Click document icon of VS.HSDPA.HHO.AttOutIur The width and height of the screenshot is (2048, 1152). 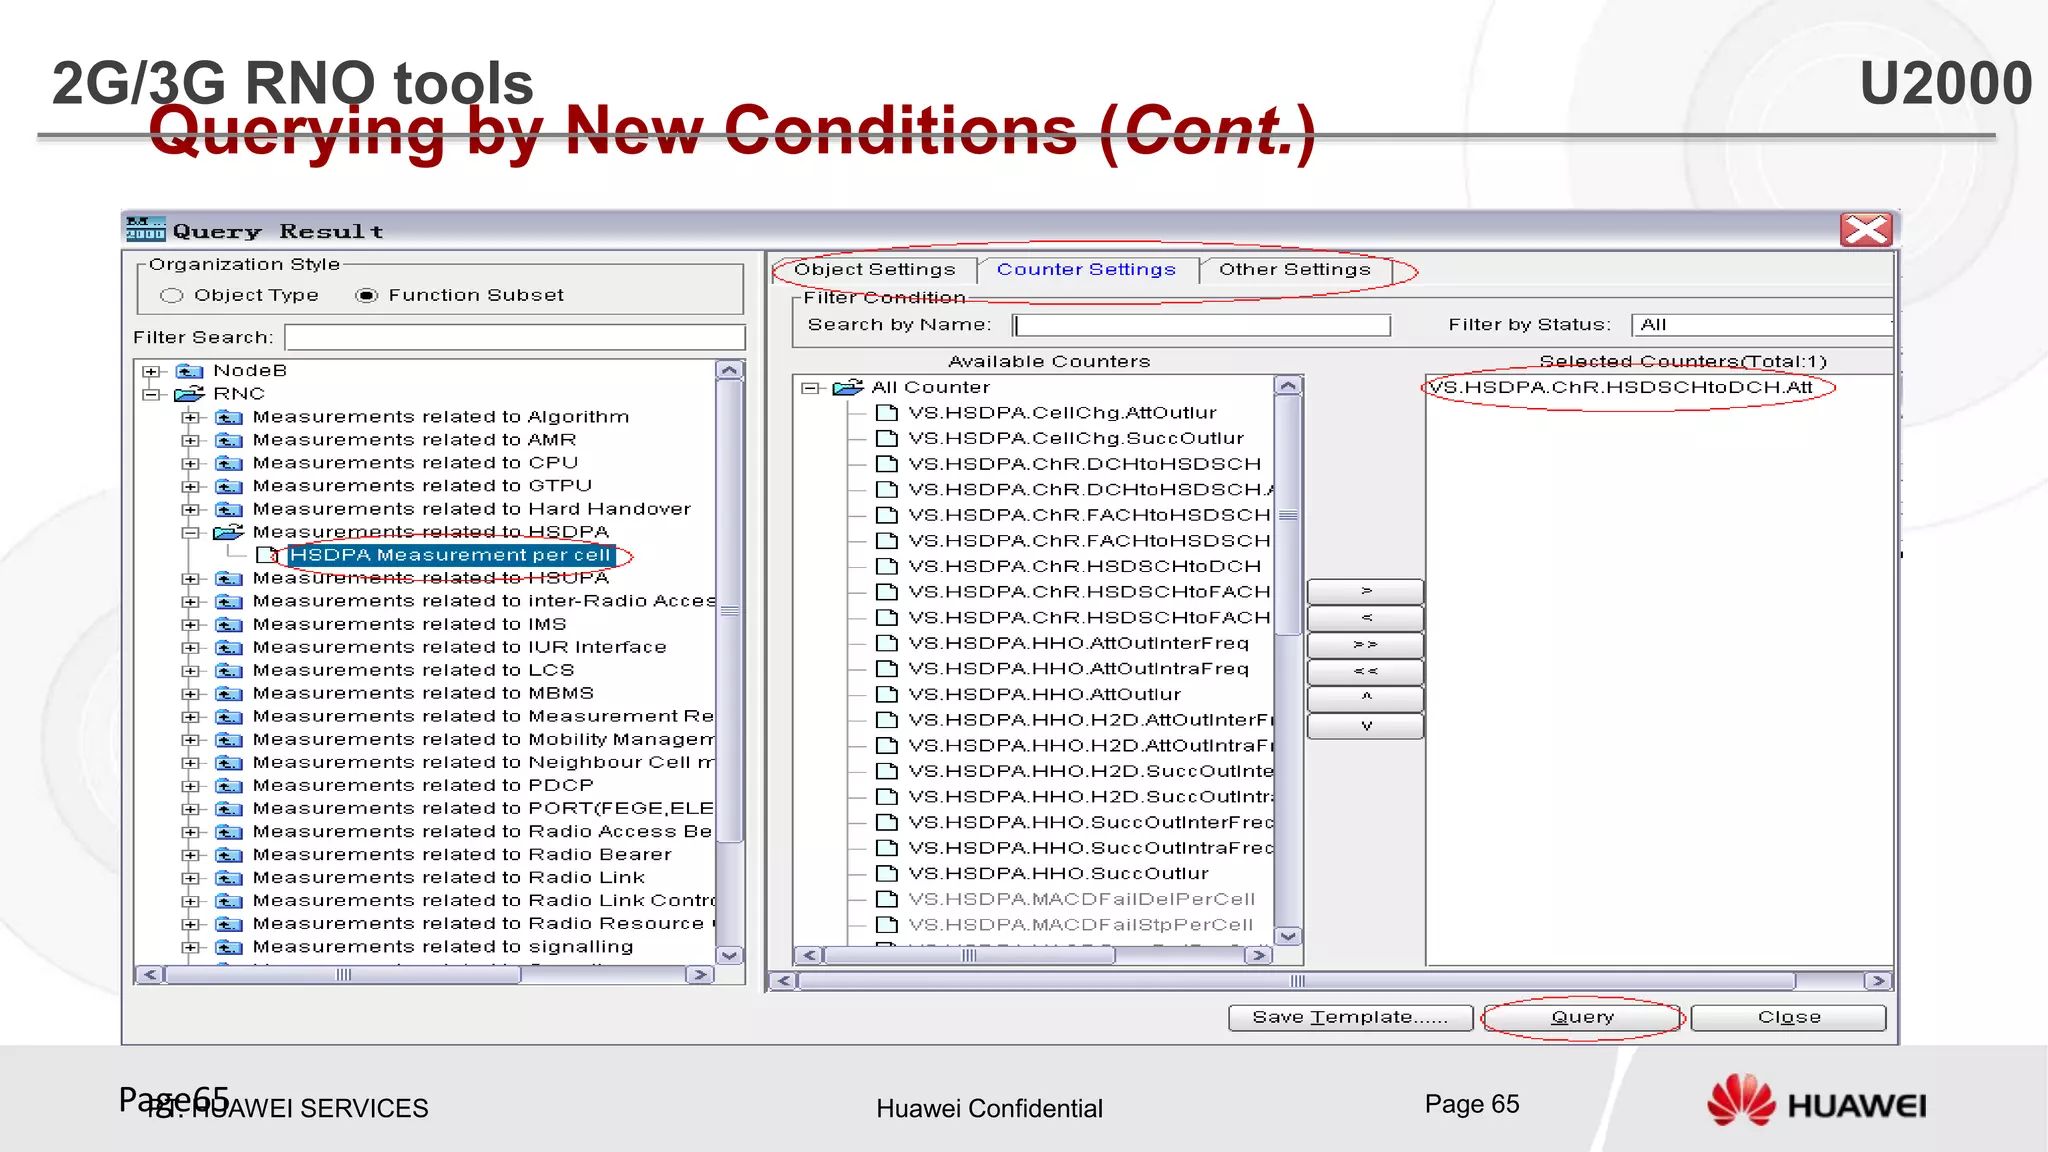(886, 695)
